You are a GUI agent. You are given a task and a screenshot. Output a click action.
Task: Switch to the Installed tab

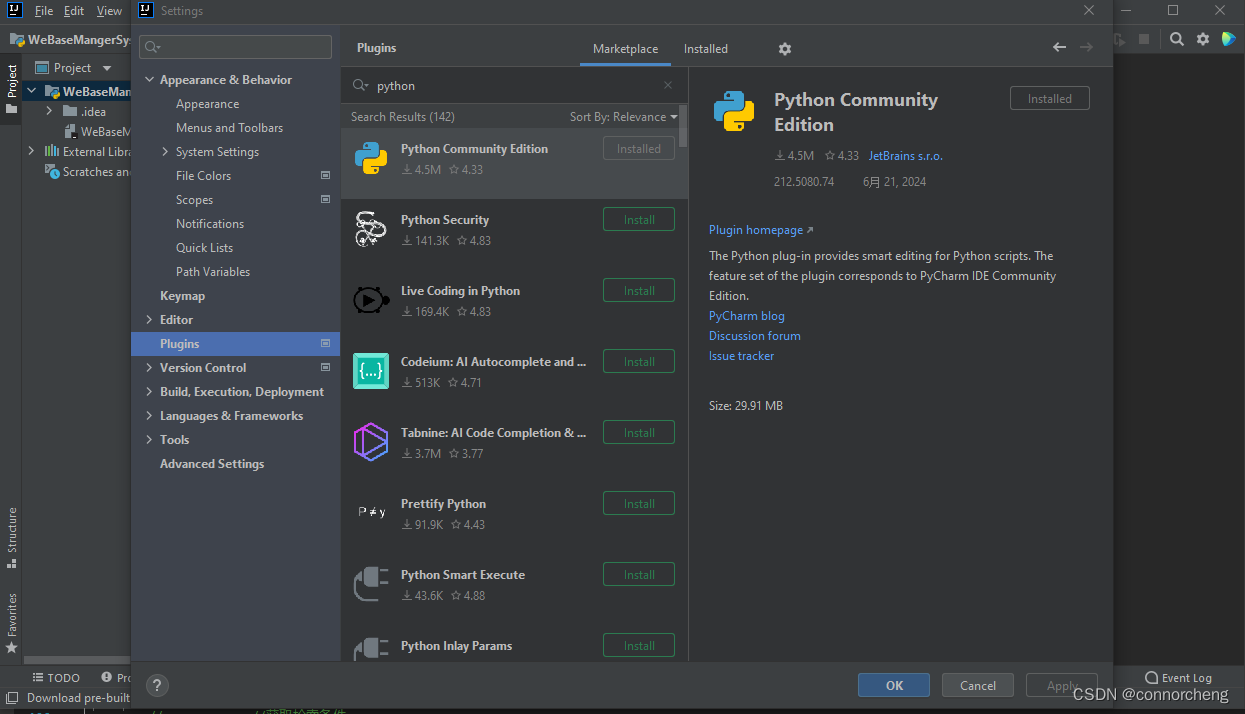pyautogui.click(x=706, y=49)
